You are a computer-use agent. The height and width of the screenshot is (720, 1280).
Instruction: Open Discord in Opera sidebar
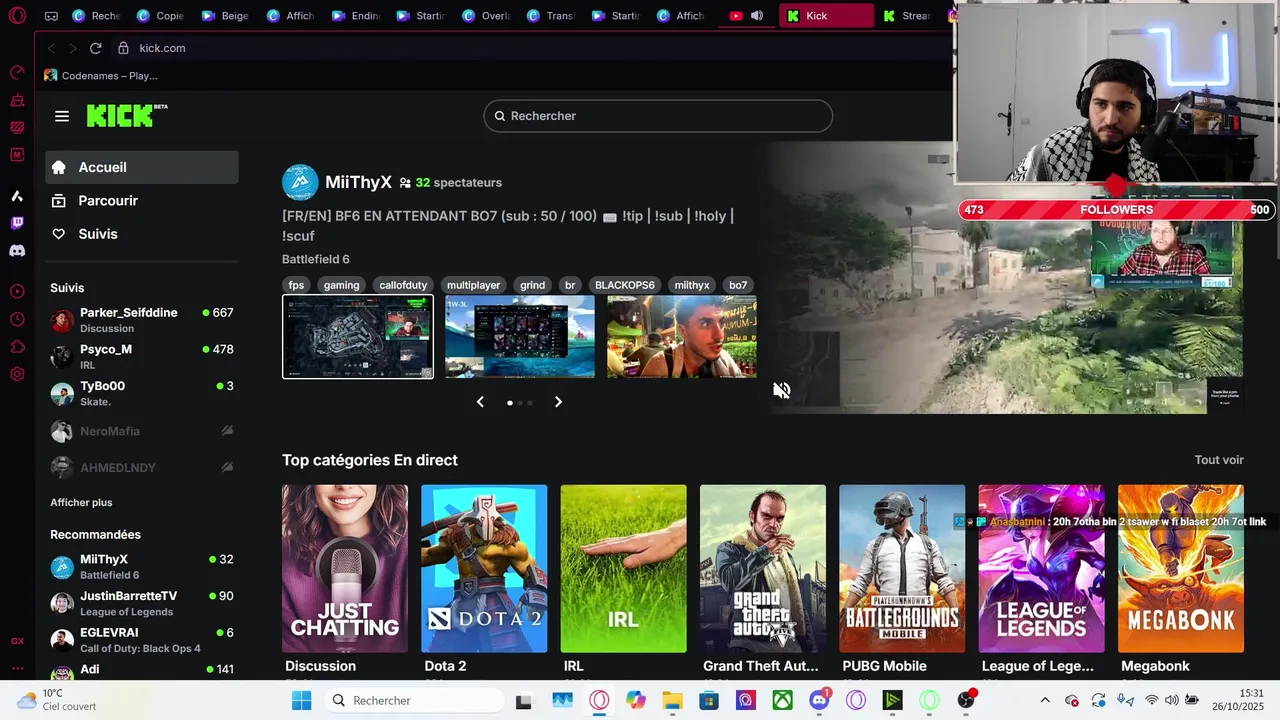(x=17, y=251)
